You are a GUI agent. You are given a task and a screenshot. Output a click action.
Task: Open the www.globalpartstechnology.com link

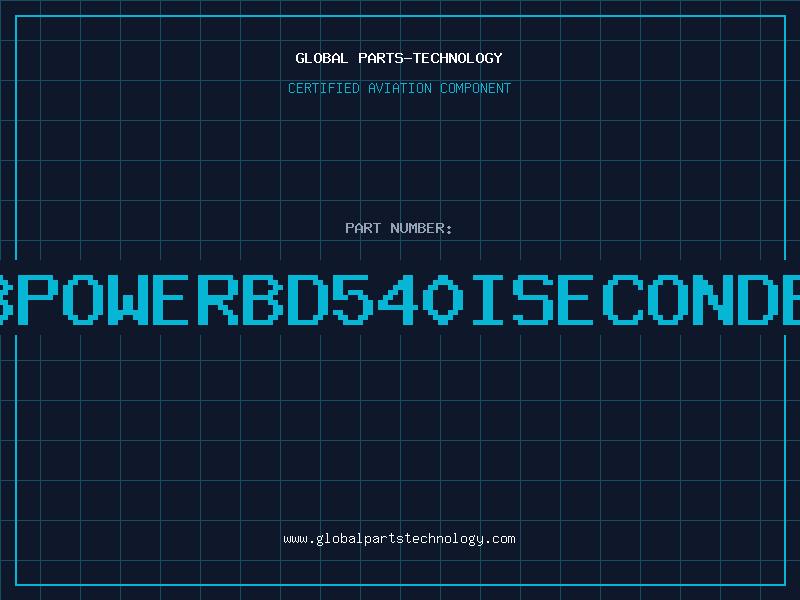(399, 539)
